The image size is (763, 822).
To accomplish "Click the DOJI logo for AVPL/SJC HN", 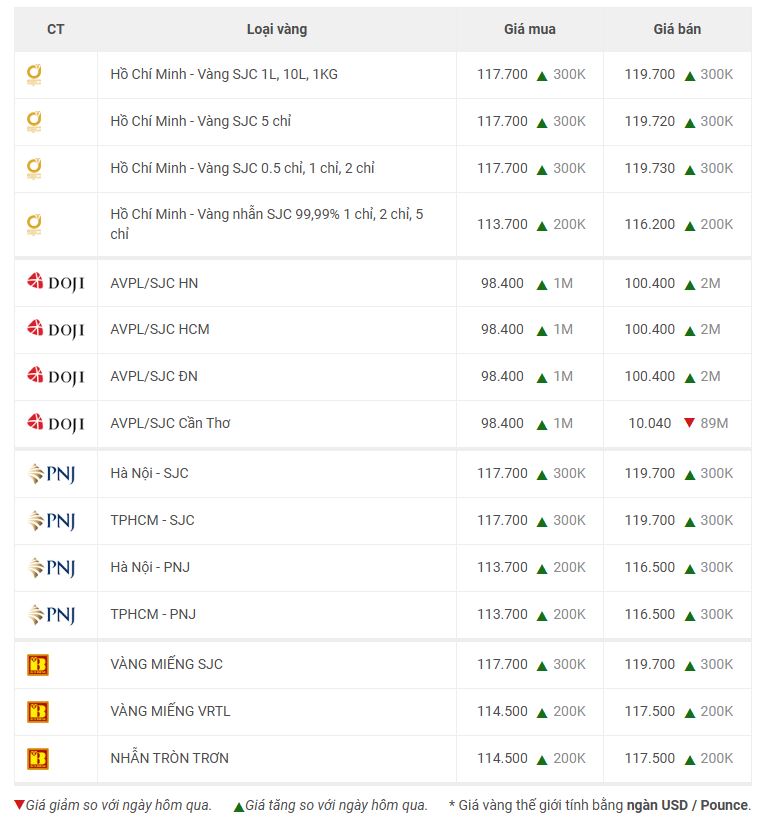I will 55,283.
